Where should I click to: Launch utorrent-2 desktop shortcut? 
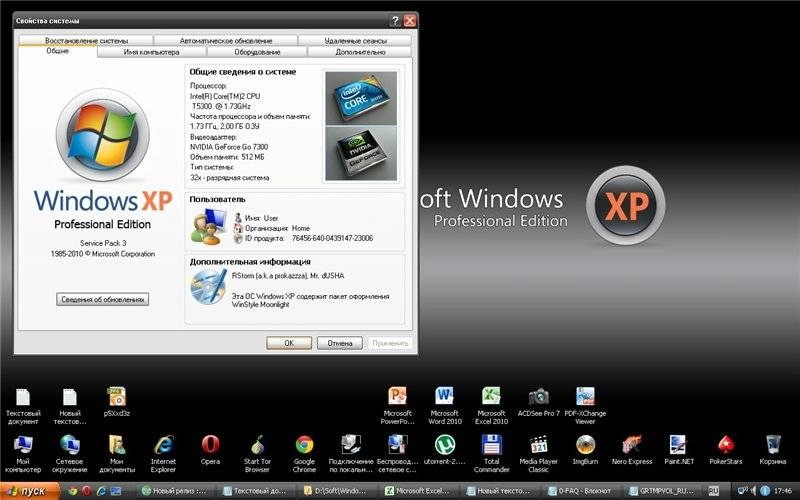444,449
